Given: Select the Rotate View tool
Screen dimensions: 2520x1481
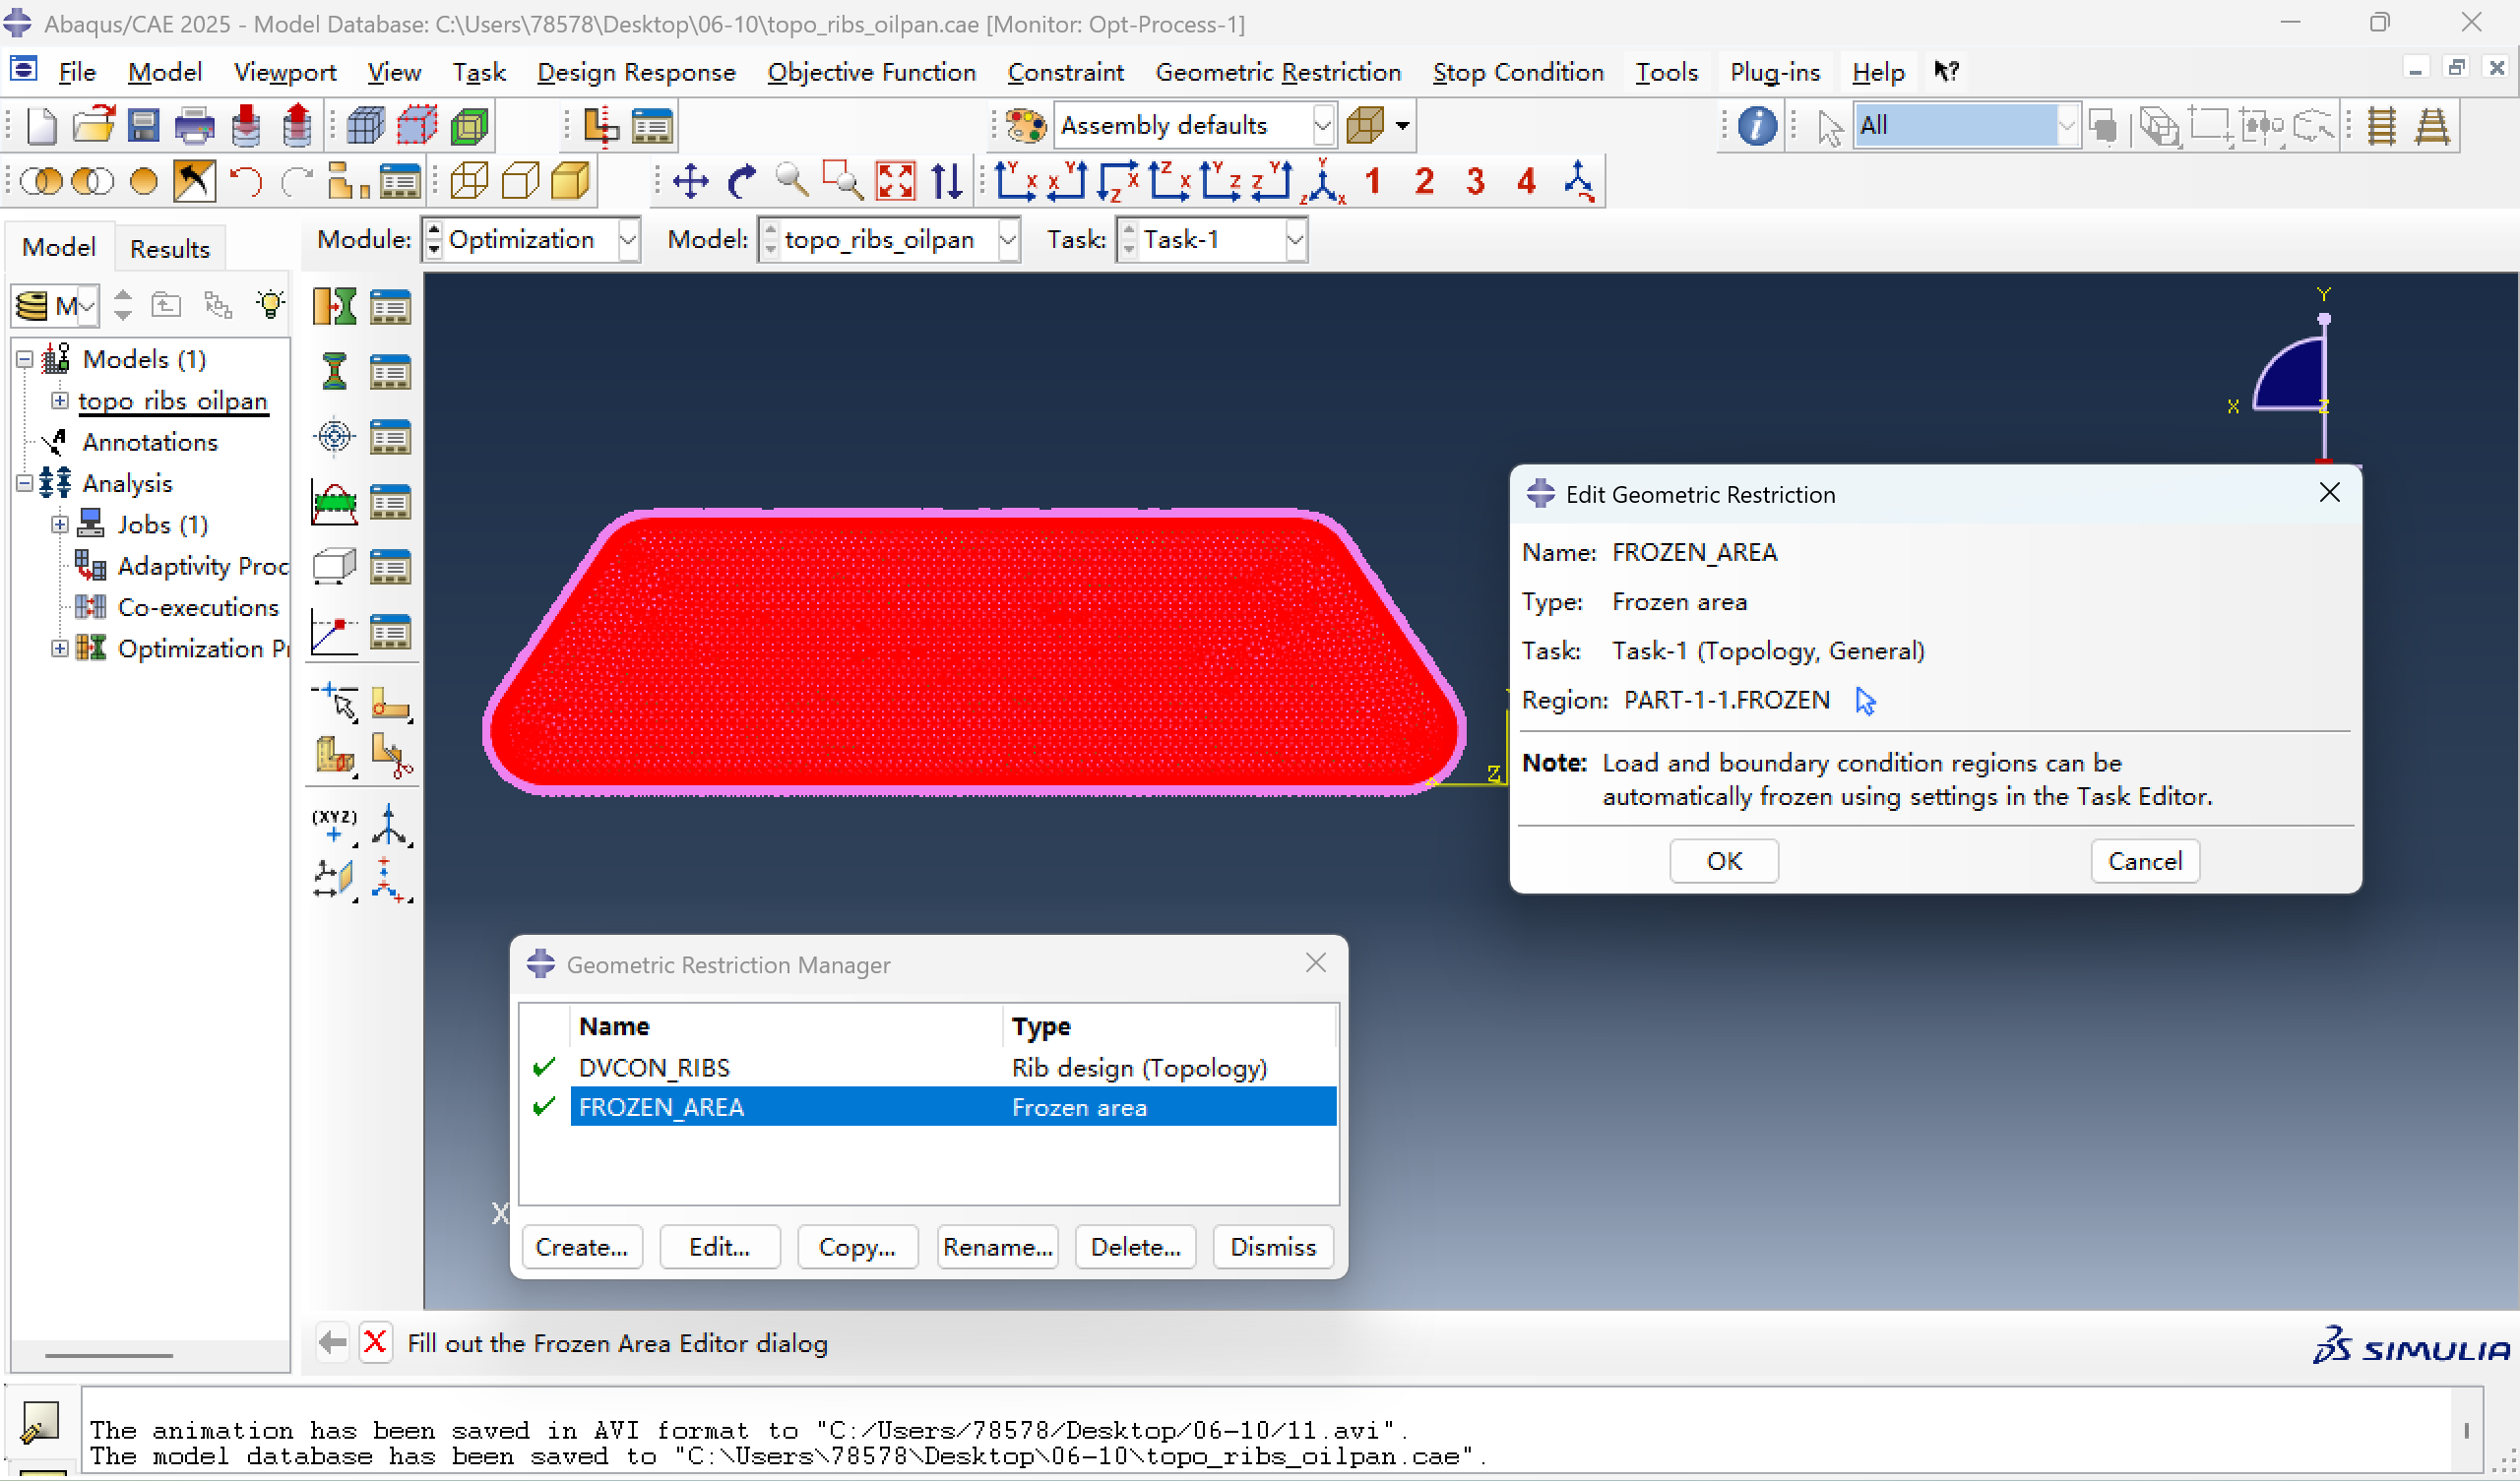Looking at the screenshot, I should click(x=741, y=182).
